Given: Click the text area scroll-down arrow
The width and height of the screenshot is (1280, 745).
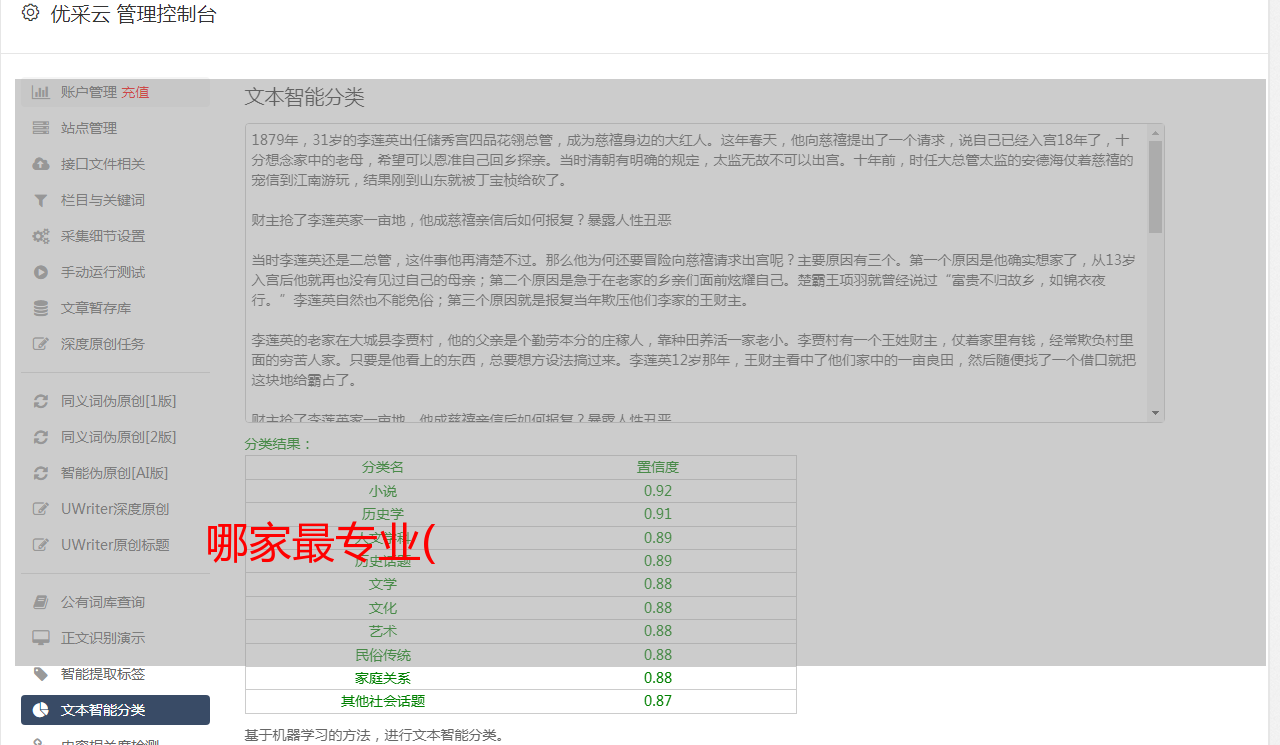Looking at the screenshot, I should tap(1156, 413).
